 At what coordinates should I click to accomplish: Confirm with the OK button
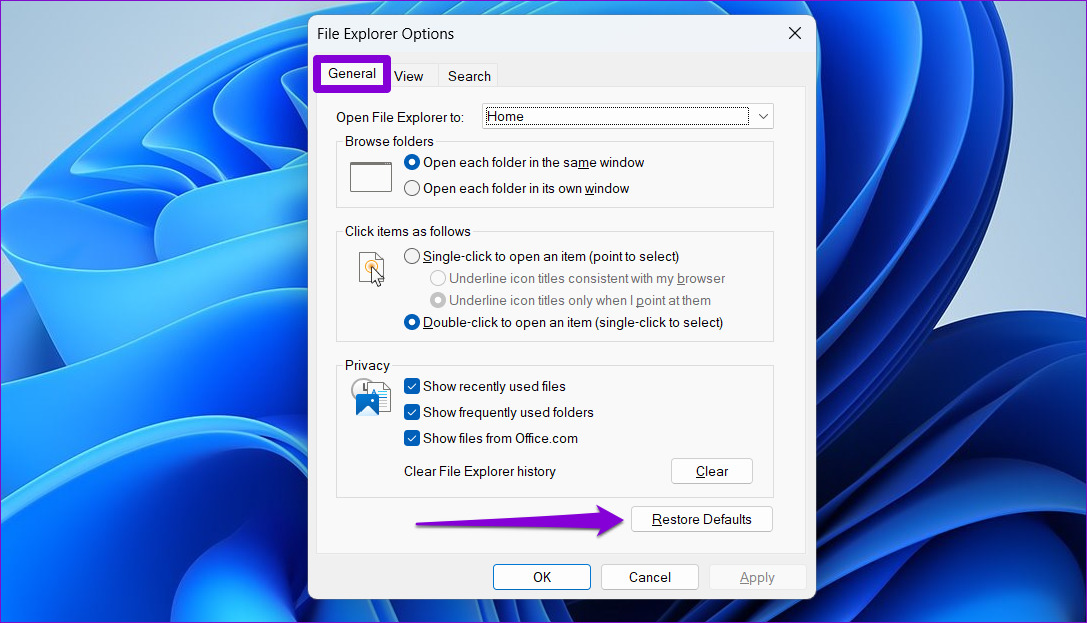[541, 577]
